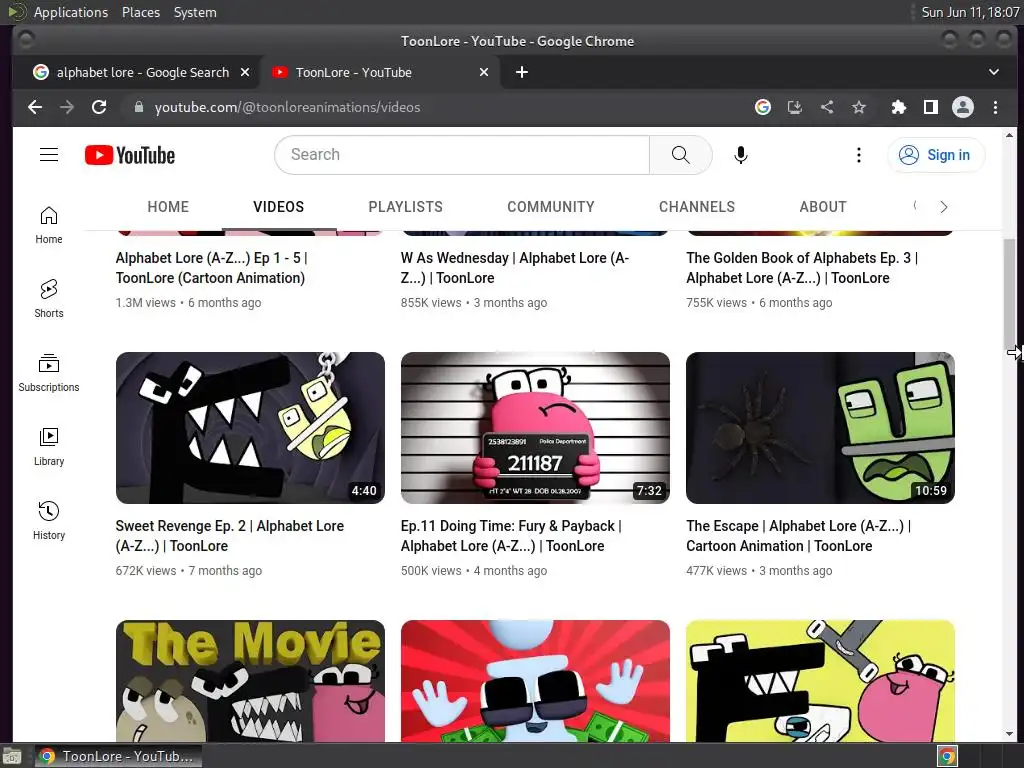Open the Chrome profile avatar

963,107
